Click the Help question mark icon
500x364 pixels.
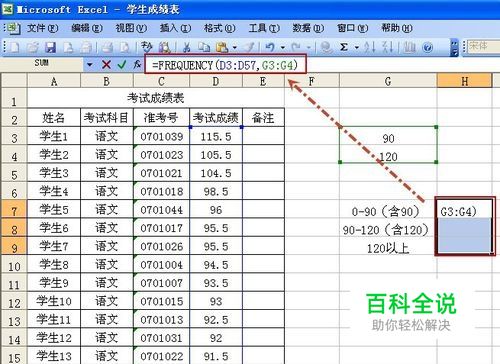(x=427, y=47)
